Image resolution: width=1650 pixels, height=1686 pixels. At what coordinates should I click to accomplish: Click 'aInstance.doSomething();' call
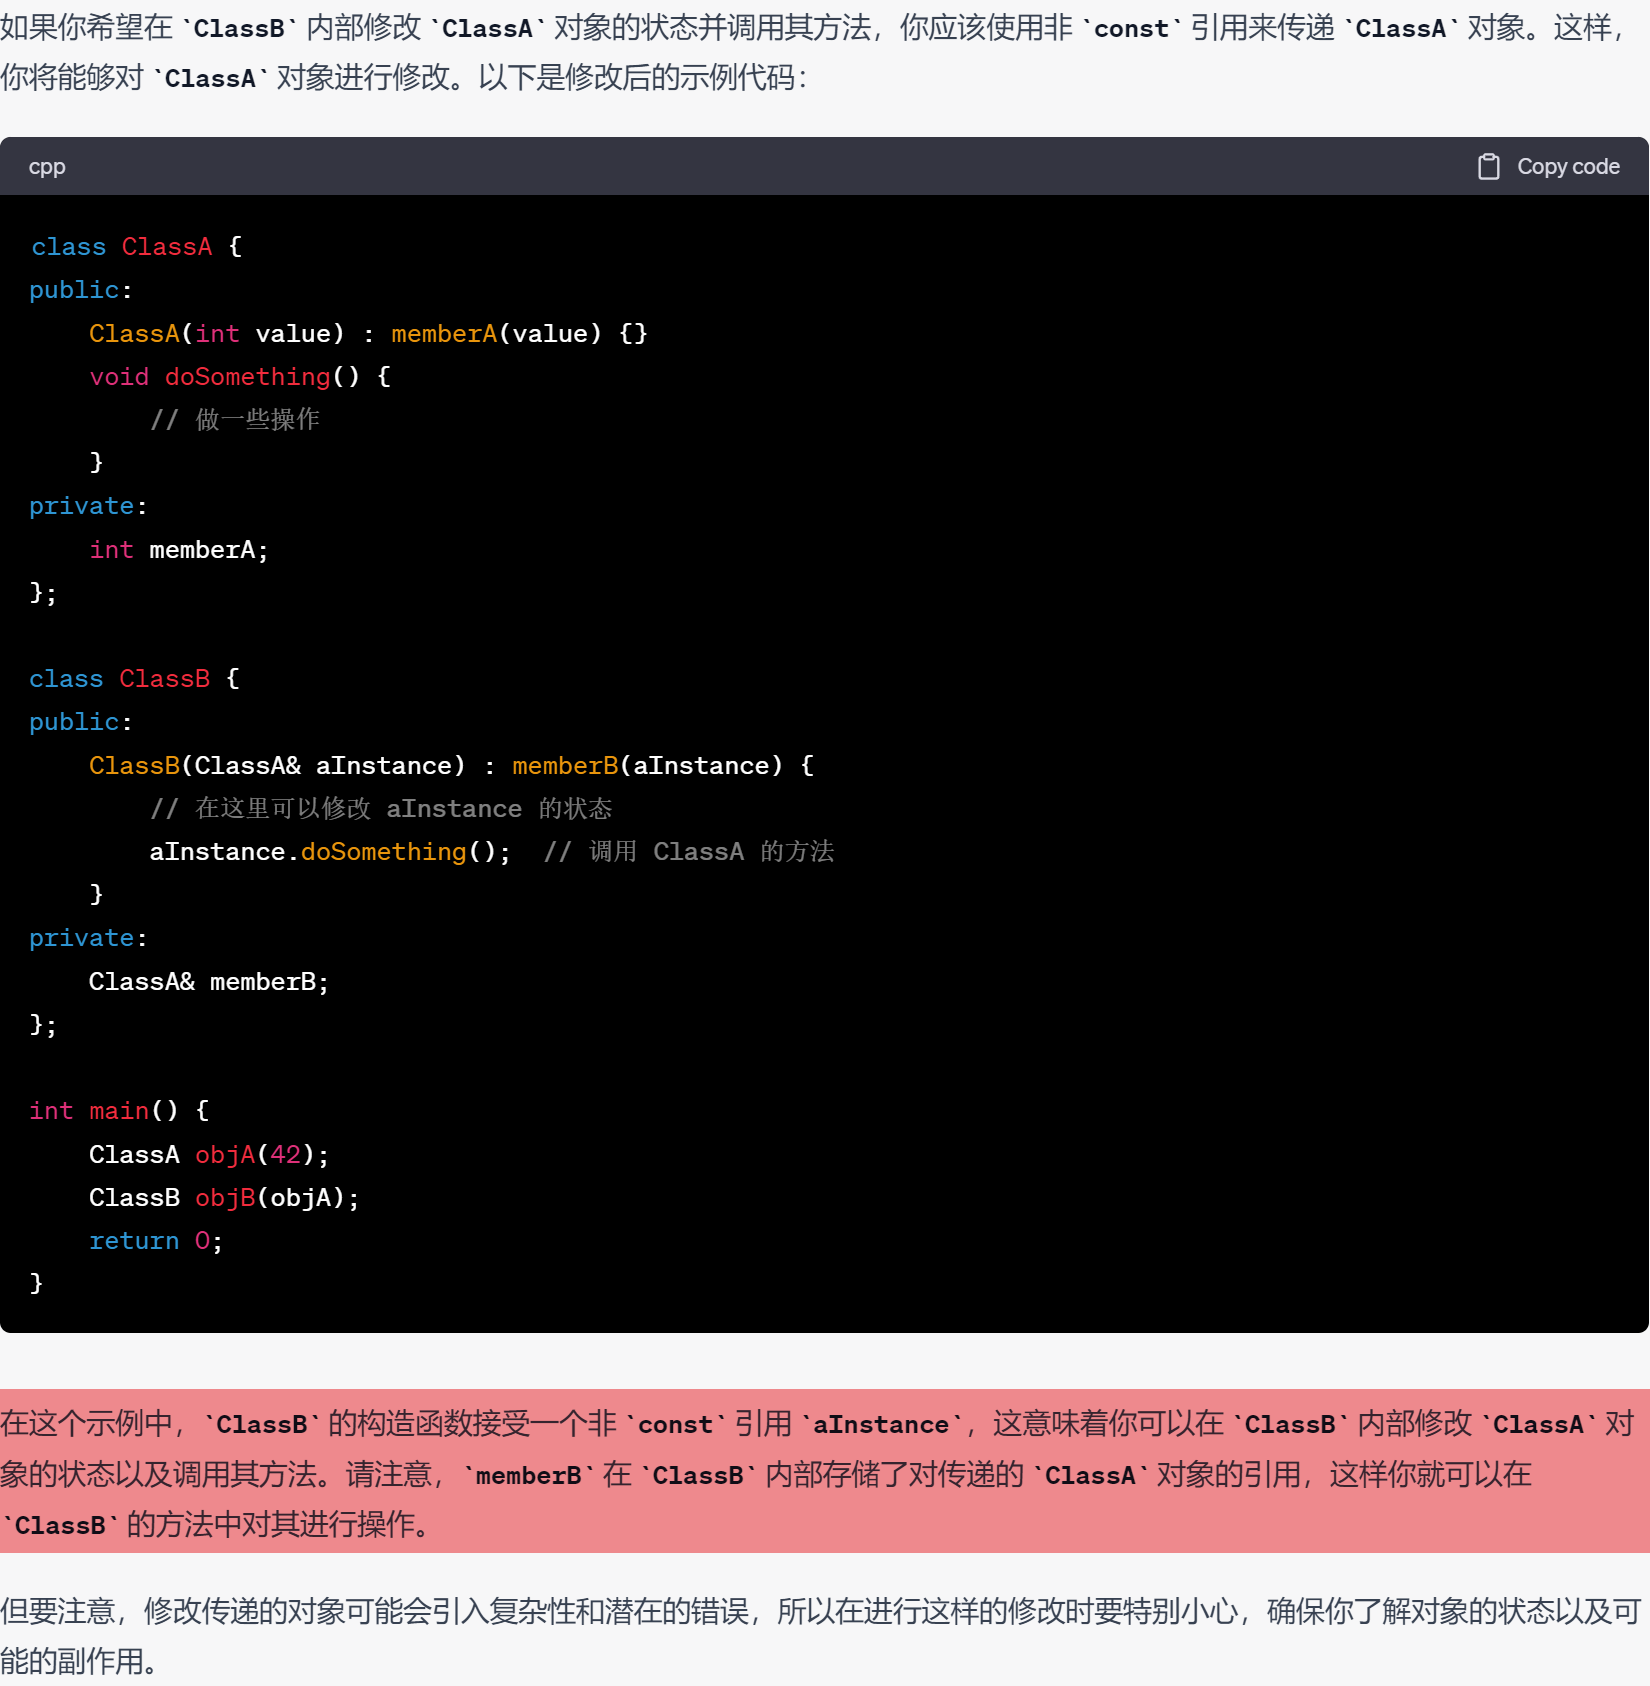[x=330, y=852]
